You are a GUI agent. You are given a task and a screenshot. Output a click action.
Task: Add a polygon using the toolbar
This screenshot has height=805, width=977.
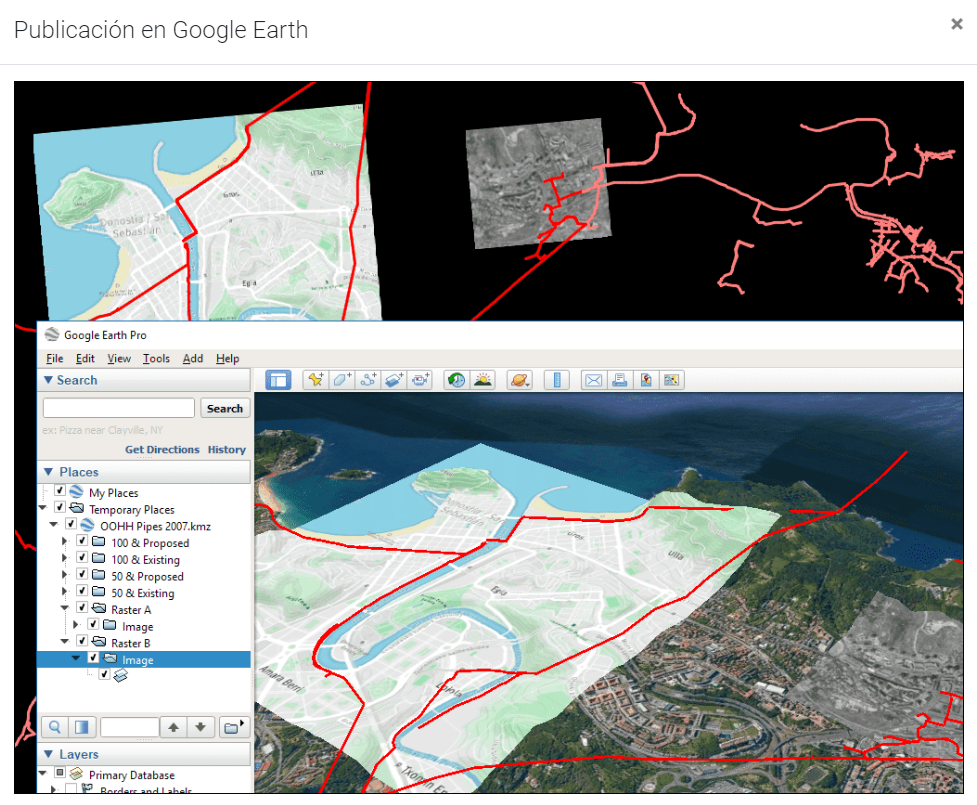coord(342,379)
